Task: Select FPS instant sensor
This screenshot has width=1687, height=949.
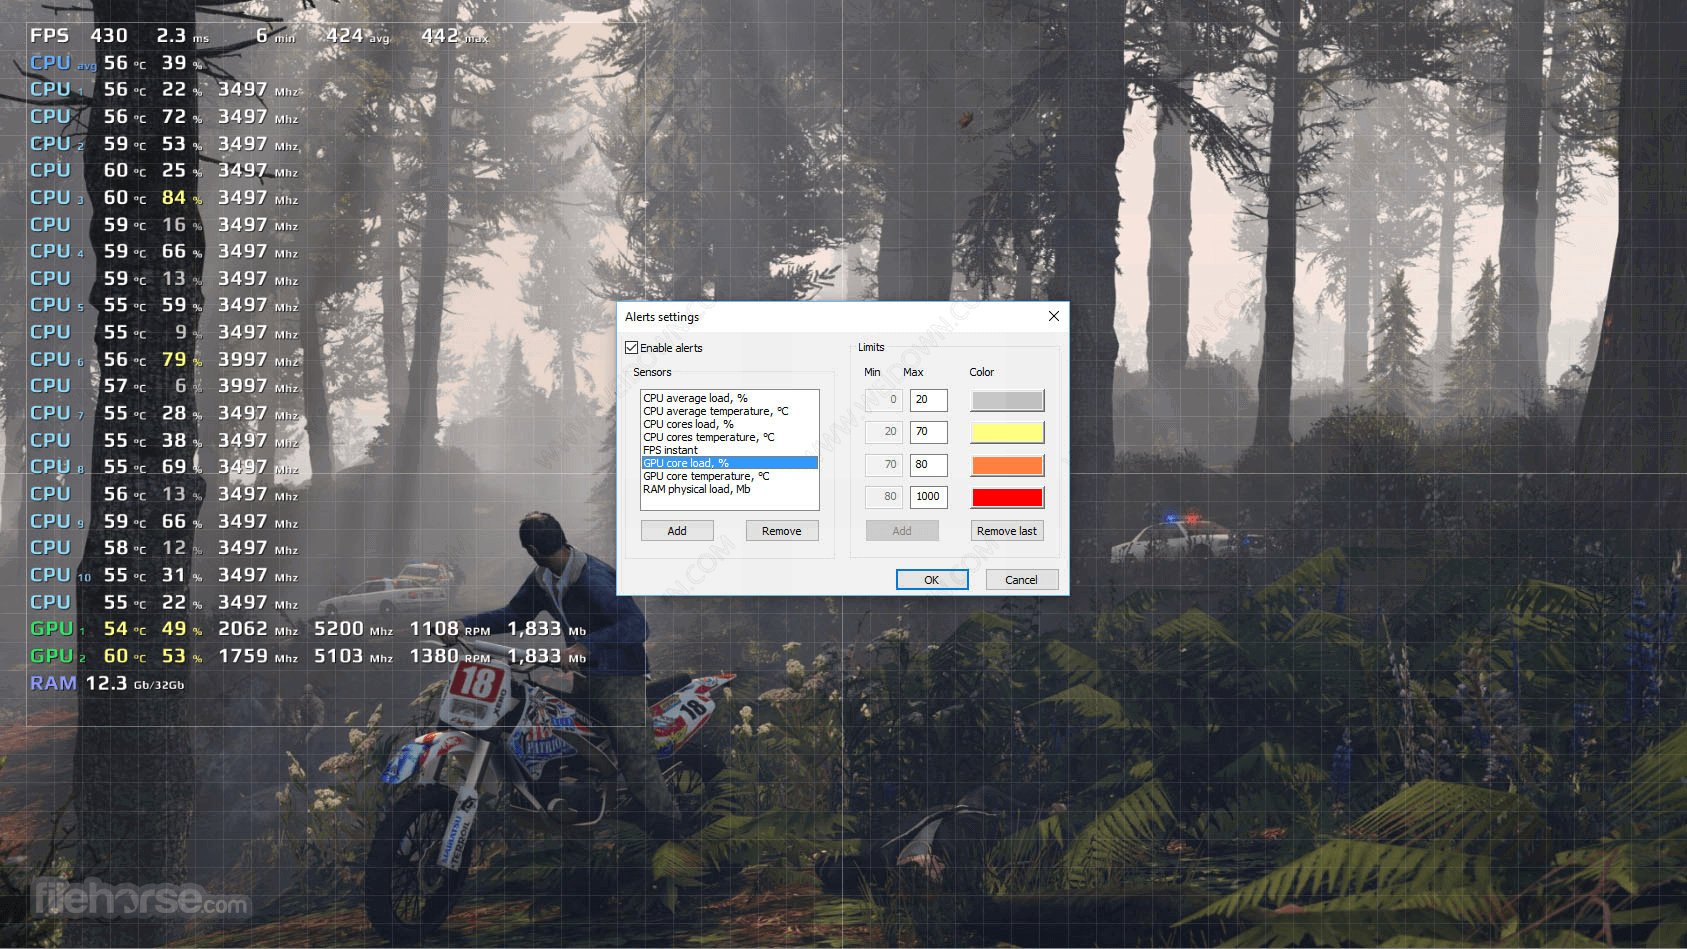Action: 670,450
